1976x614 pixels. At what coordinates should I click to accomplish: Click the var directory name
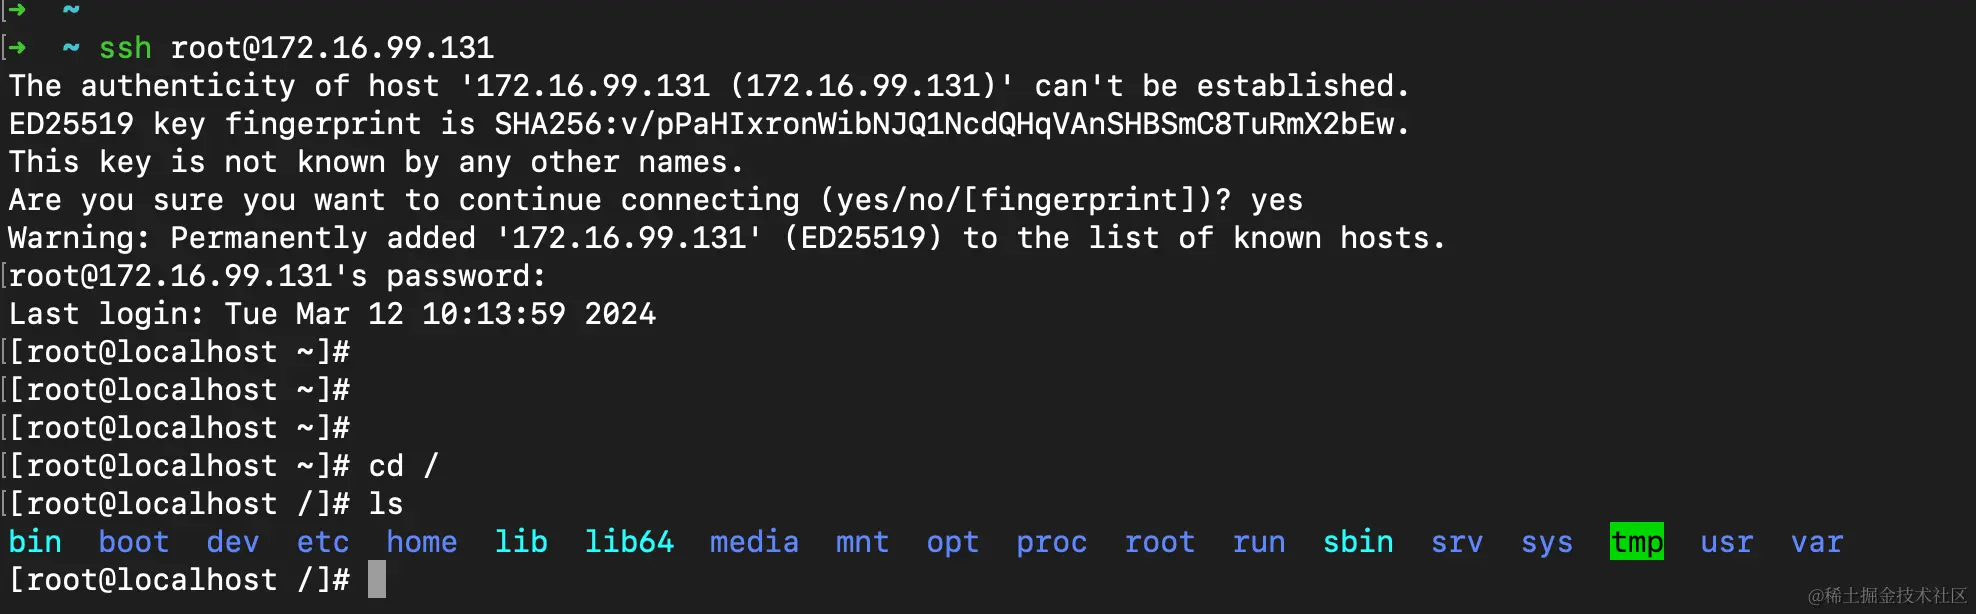click(x=1816, y=542)
